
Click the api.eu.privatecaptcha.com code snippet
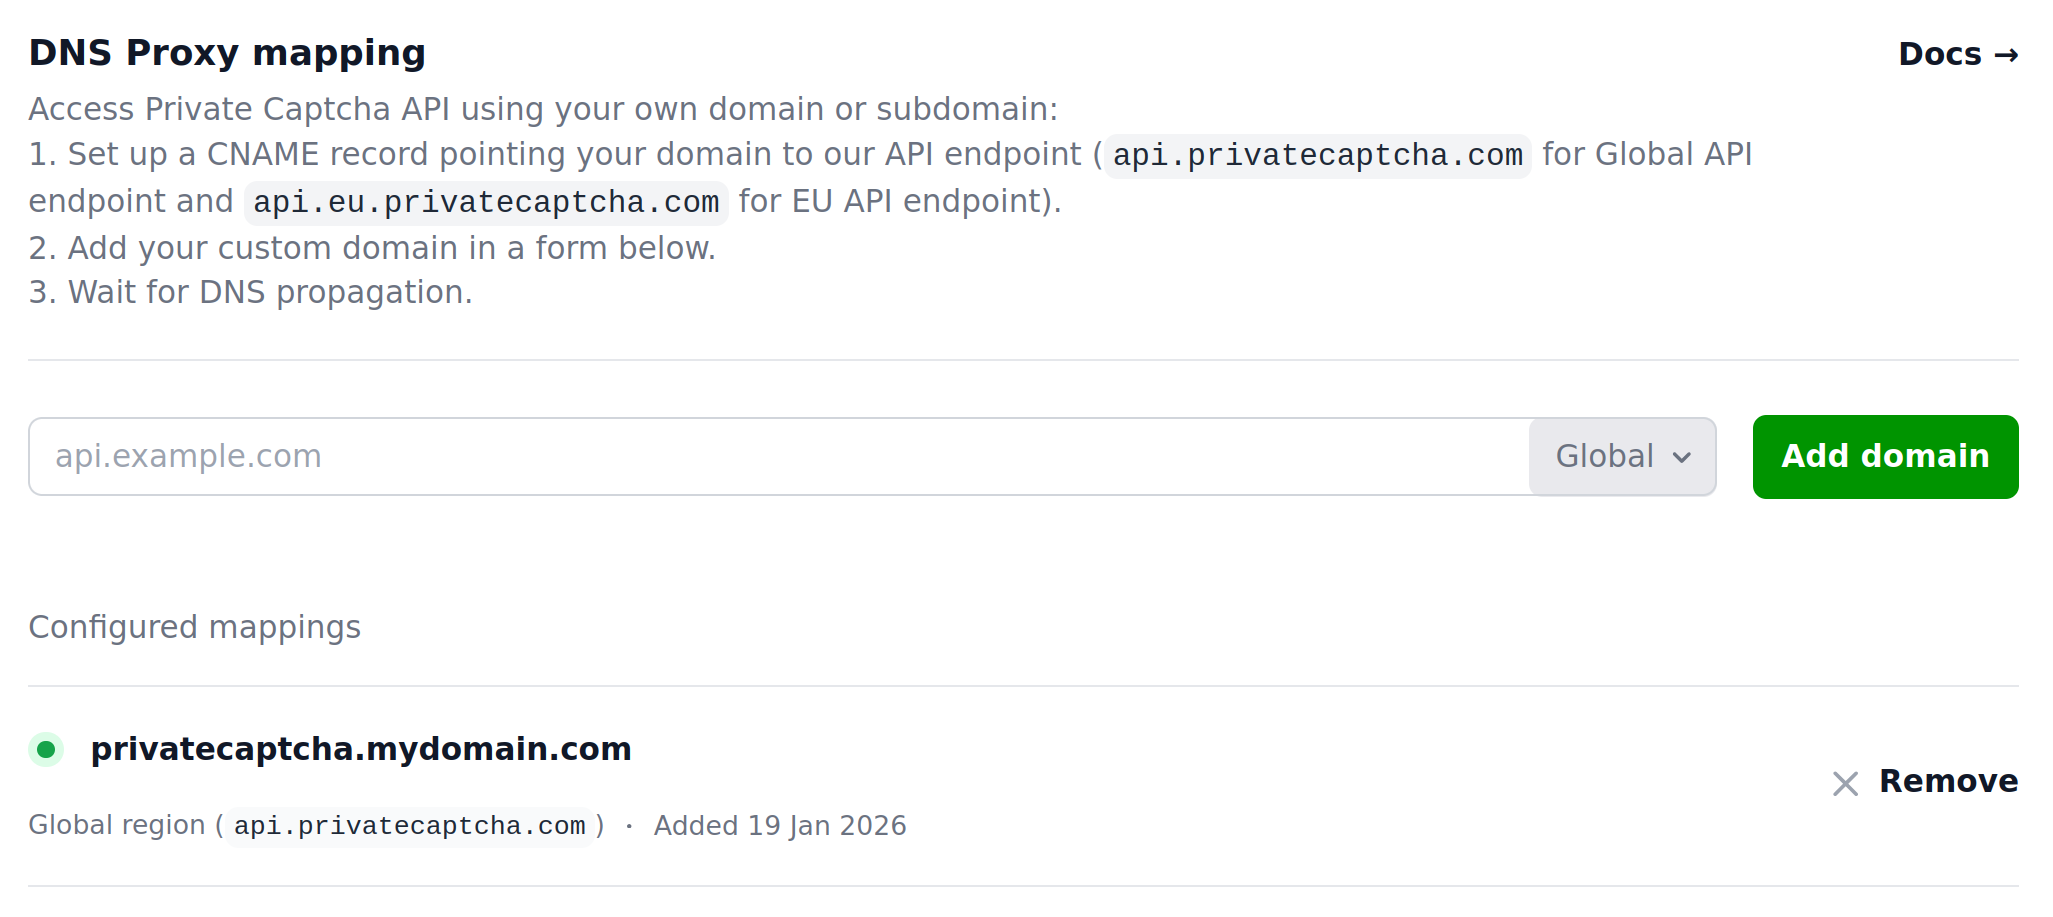point(487,202)
